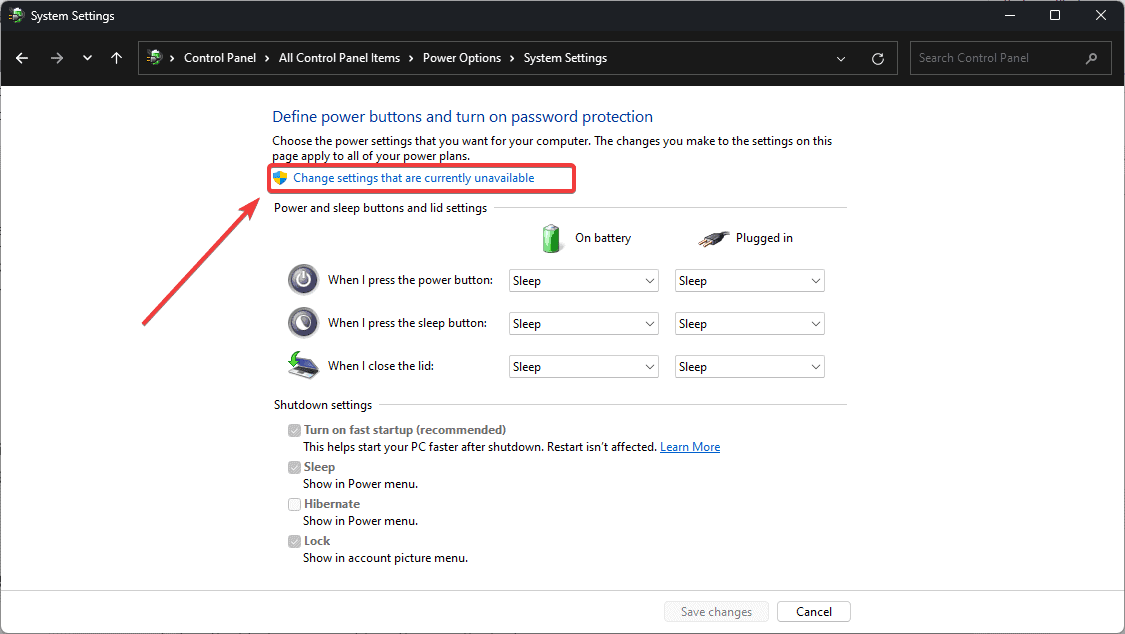Screen dimensions: 1125x634
Task: Click the System Settings title bar icon
Action: [16, 15]
